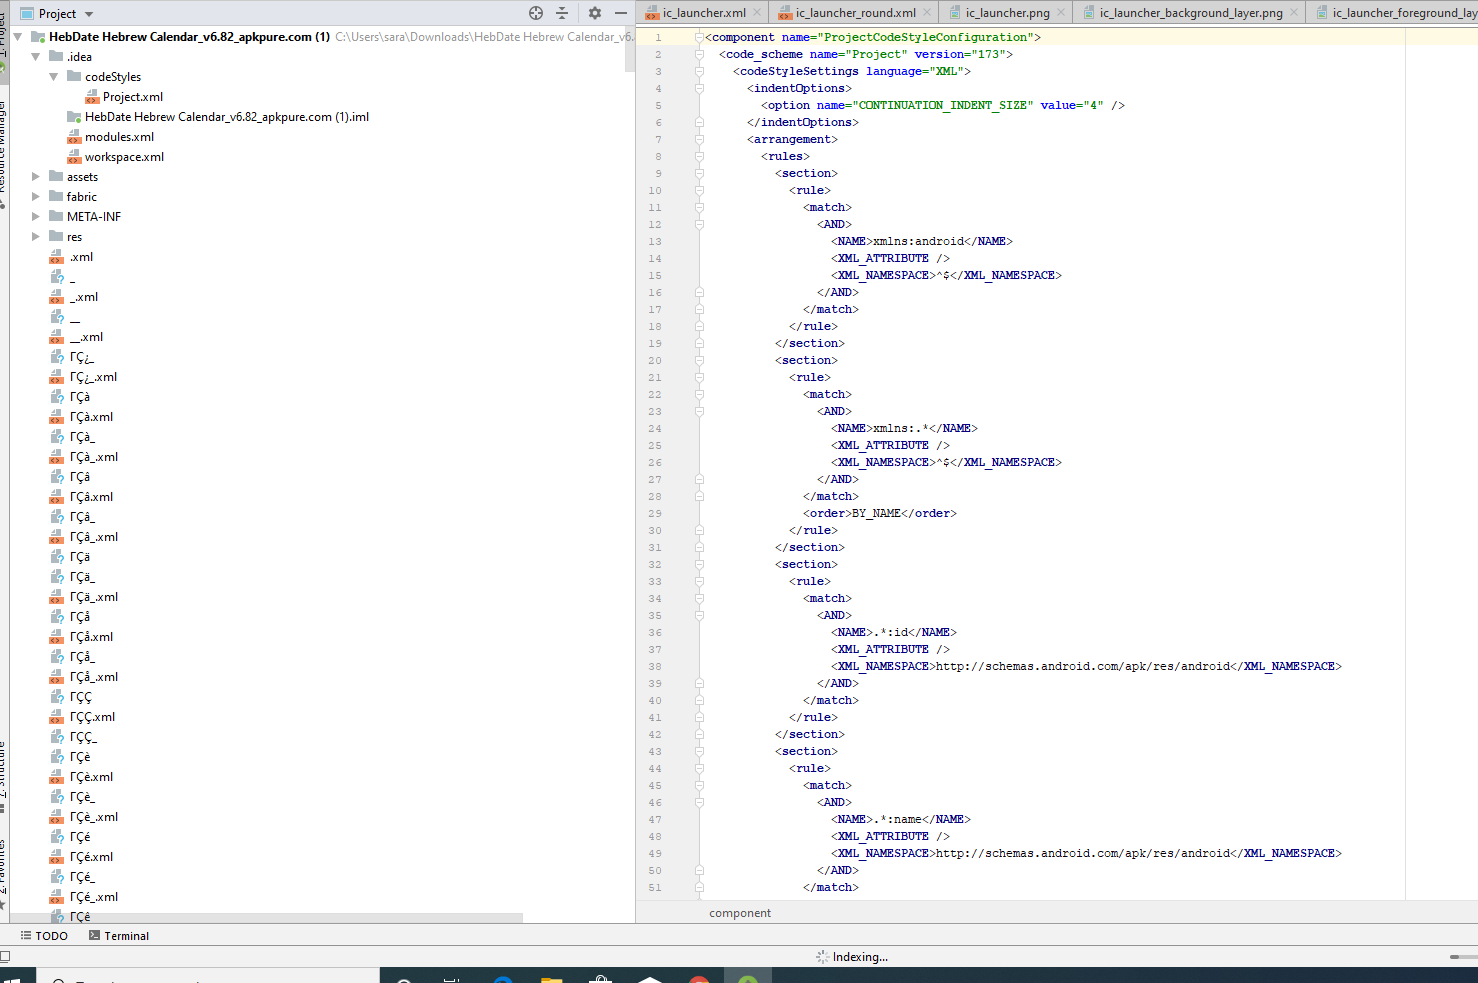This screenshot has width=1478, height=983.
Task: Open the Terminal tool window
Action: tap(119, 936)
